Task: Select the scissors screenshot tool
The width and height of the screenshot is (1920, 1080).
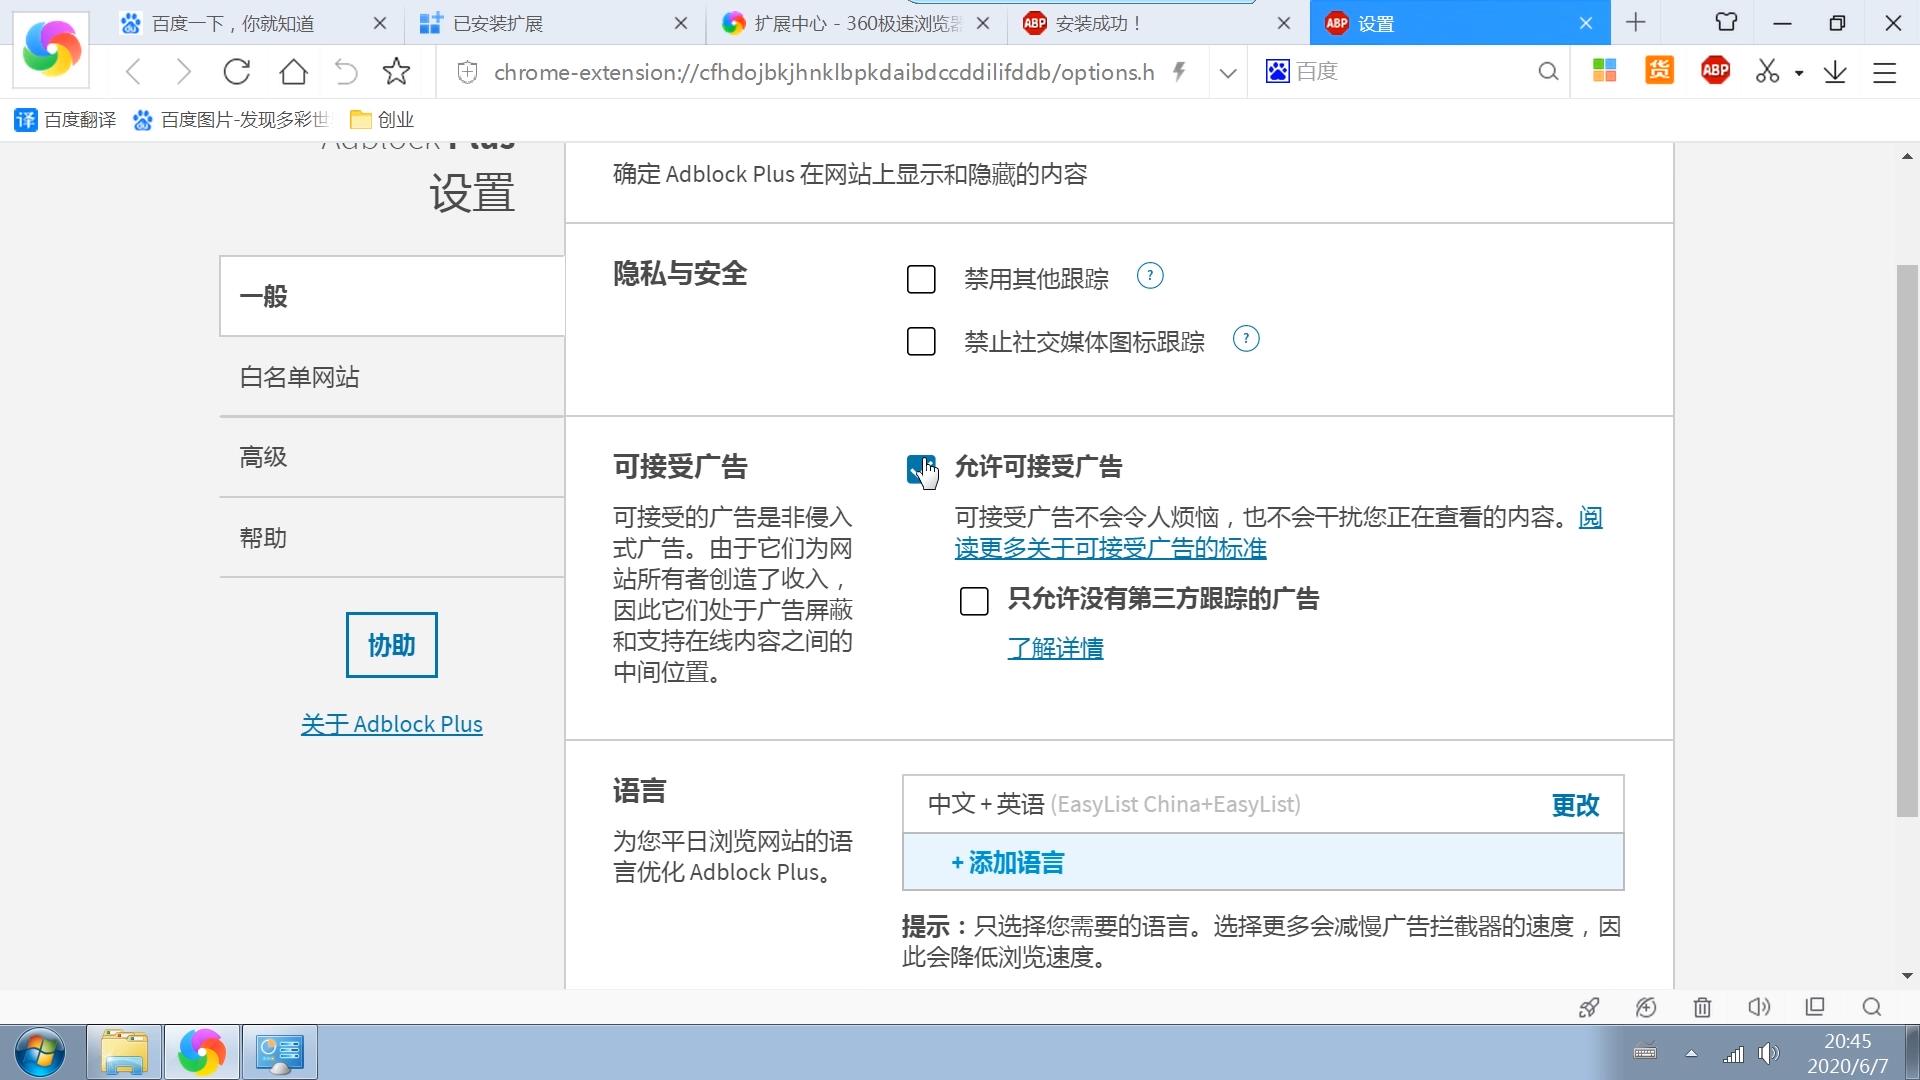Action: (1766, 71)
